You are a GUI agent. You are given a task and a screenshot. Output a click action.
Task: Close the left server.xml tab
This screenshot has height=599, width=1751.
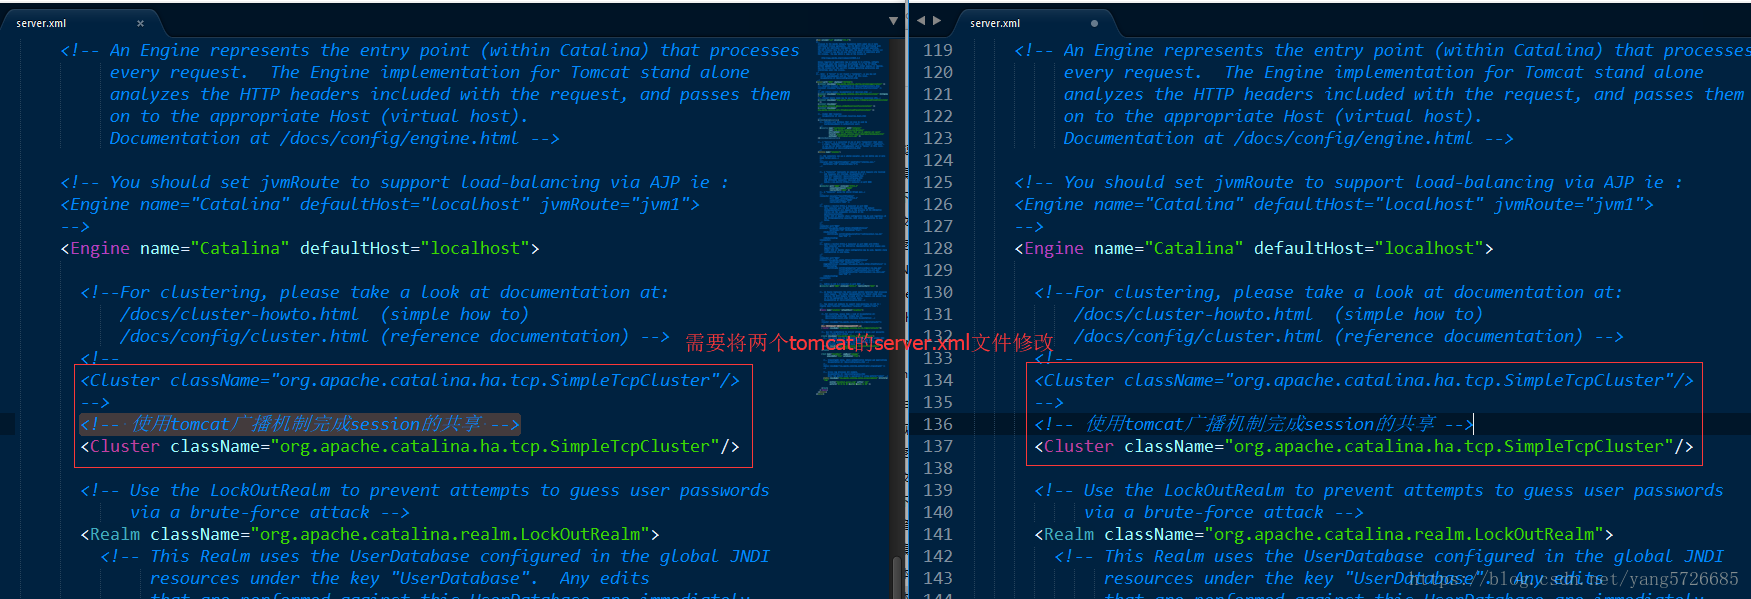pos(140,23)
